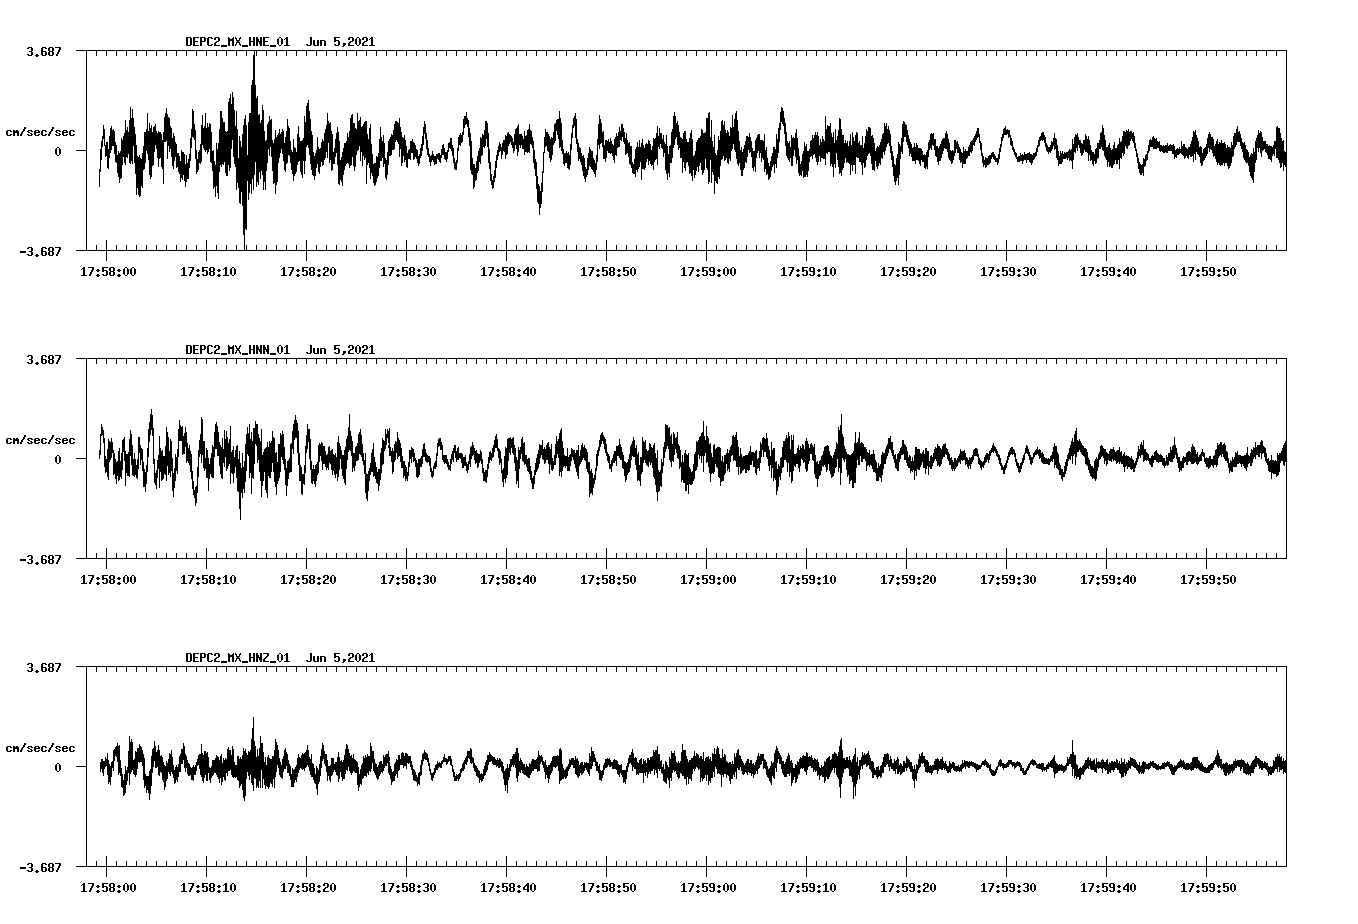Pick 17:58:30 time label under HNZ plot

click(x=408, y=887)
